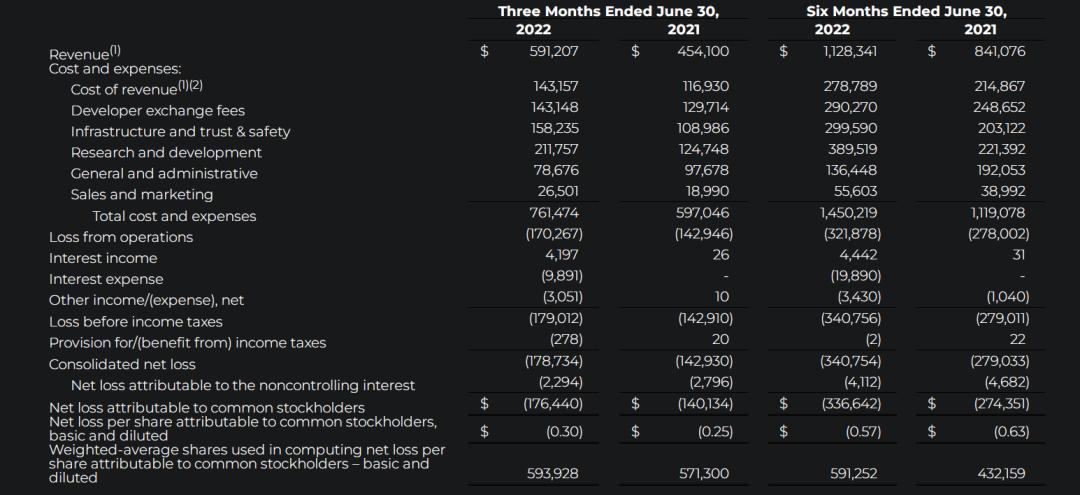Select the General and administrative label

pyautogui.click(x=164, y=173)
